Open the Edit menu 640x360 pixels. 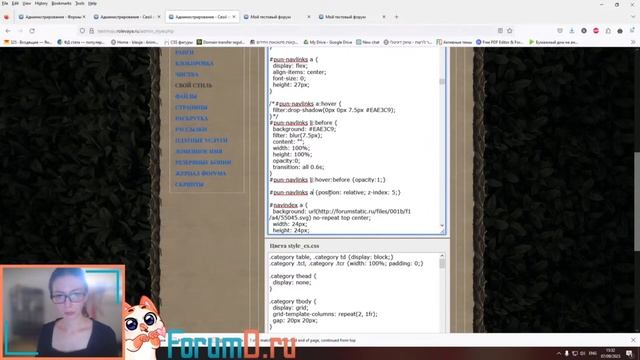click(x=15, y=3)
